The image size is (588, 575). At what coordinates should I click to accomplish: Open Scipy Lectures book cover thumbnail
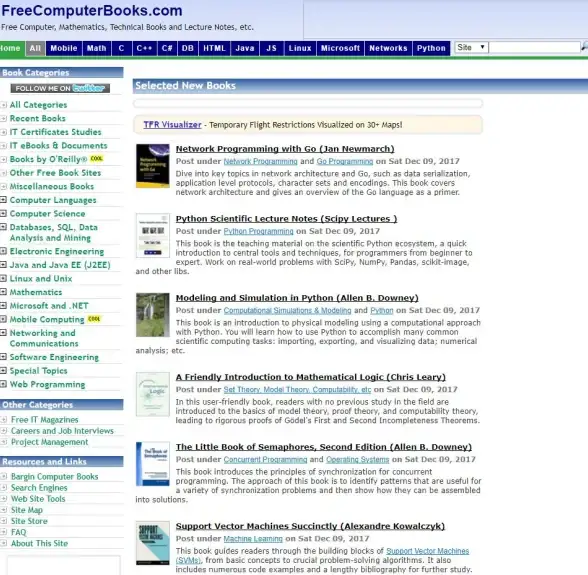[x=153, y=236]
